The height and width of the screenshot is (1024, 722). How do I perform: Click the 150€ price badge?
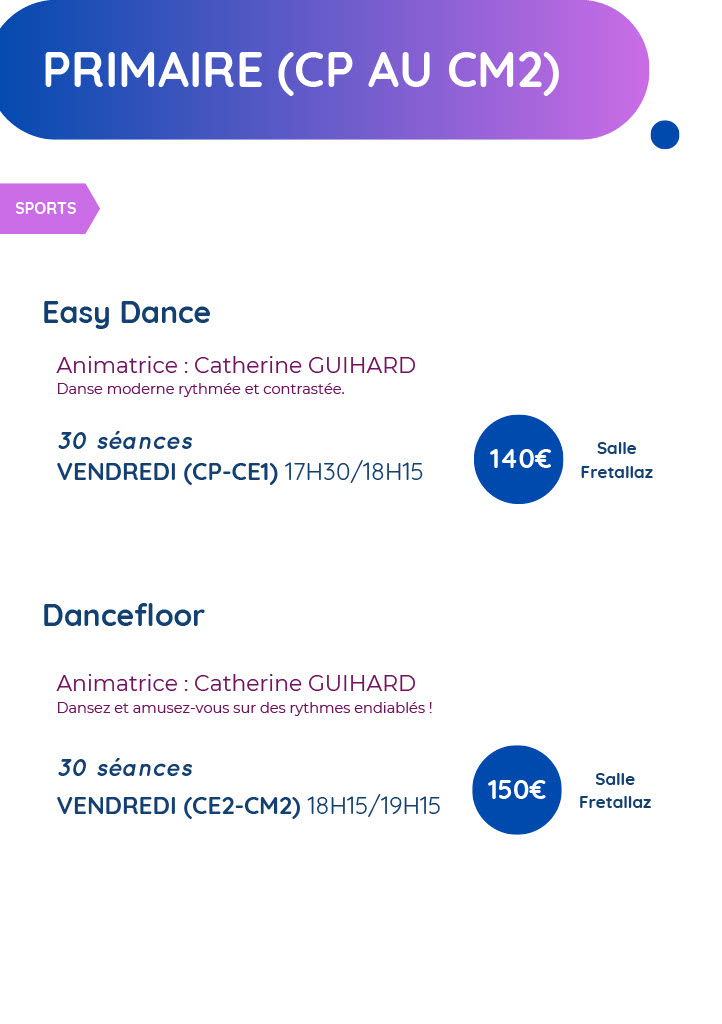517,790
